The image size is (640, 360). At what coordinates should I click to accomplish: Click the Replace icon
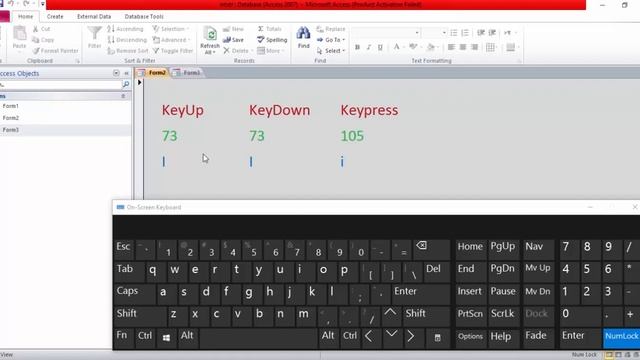click(320, 29)
